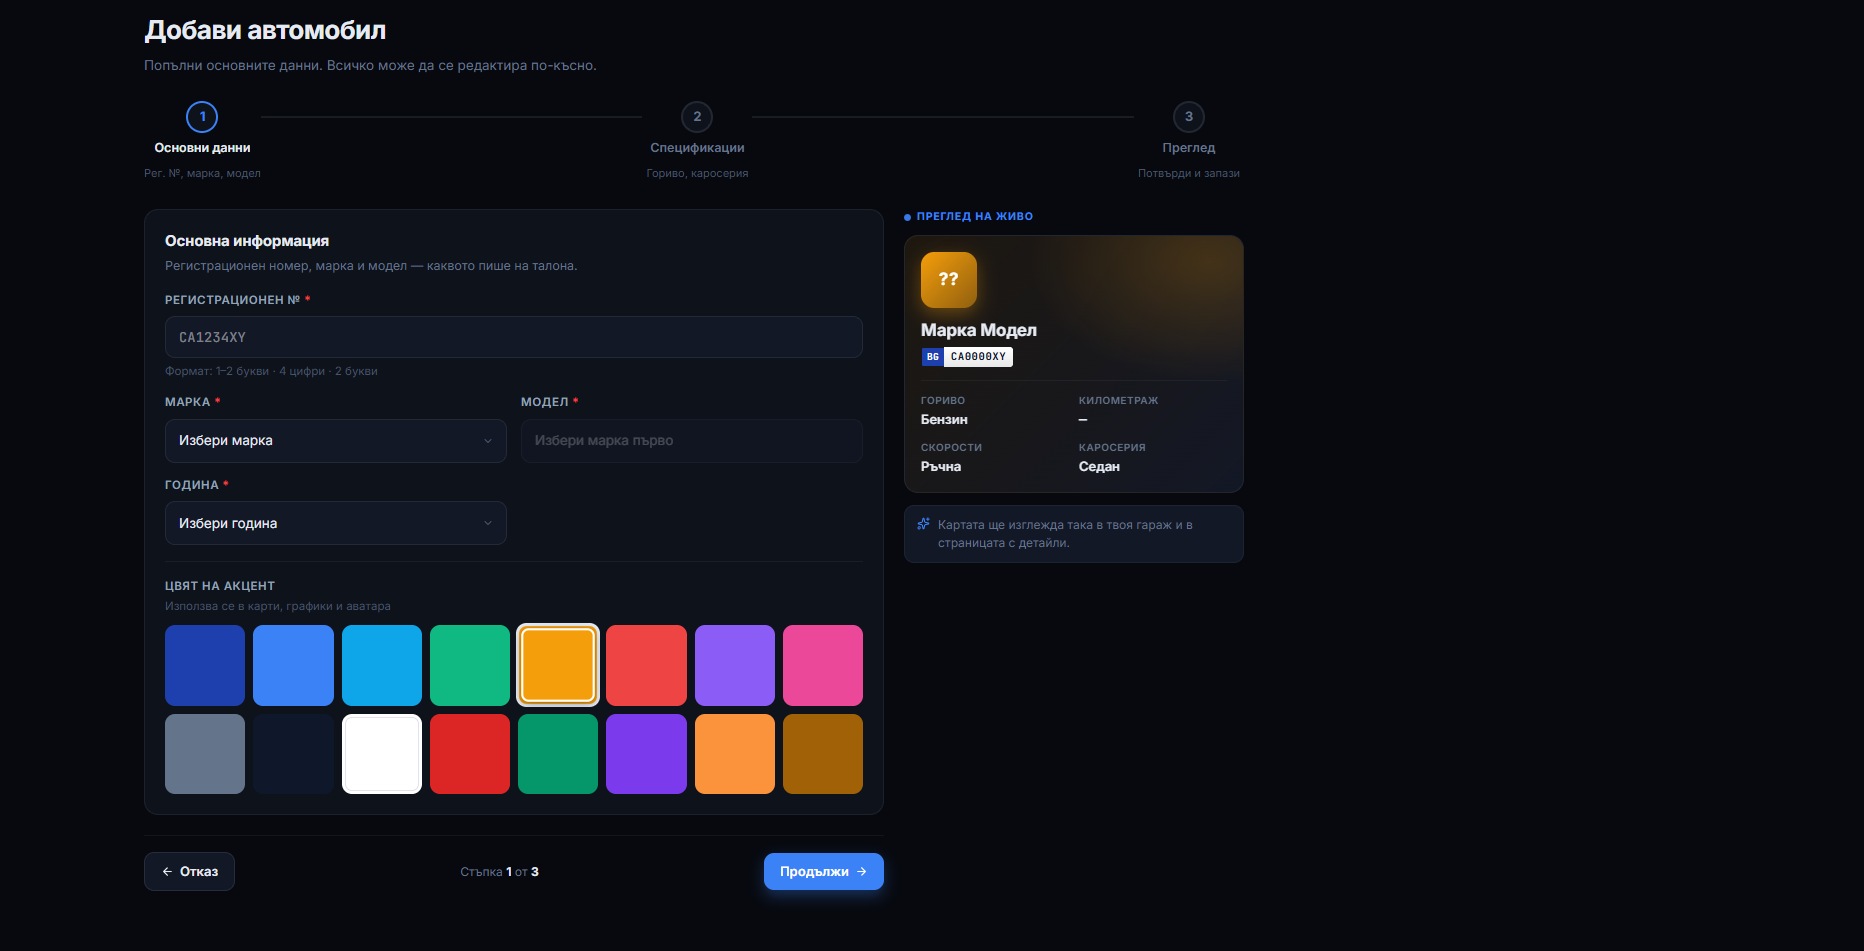Pick the lavender purple swatch in top row
The image size is (1864, 951).
click(x=735, y=665)
